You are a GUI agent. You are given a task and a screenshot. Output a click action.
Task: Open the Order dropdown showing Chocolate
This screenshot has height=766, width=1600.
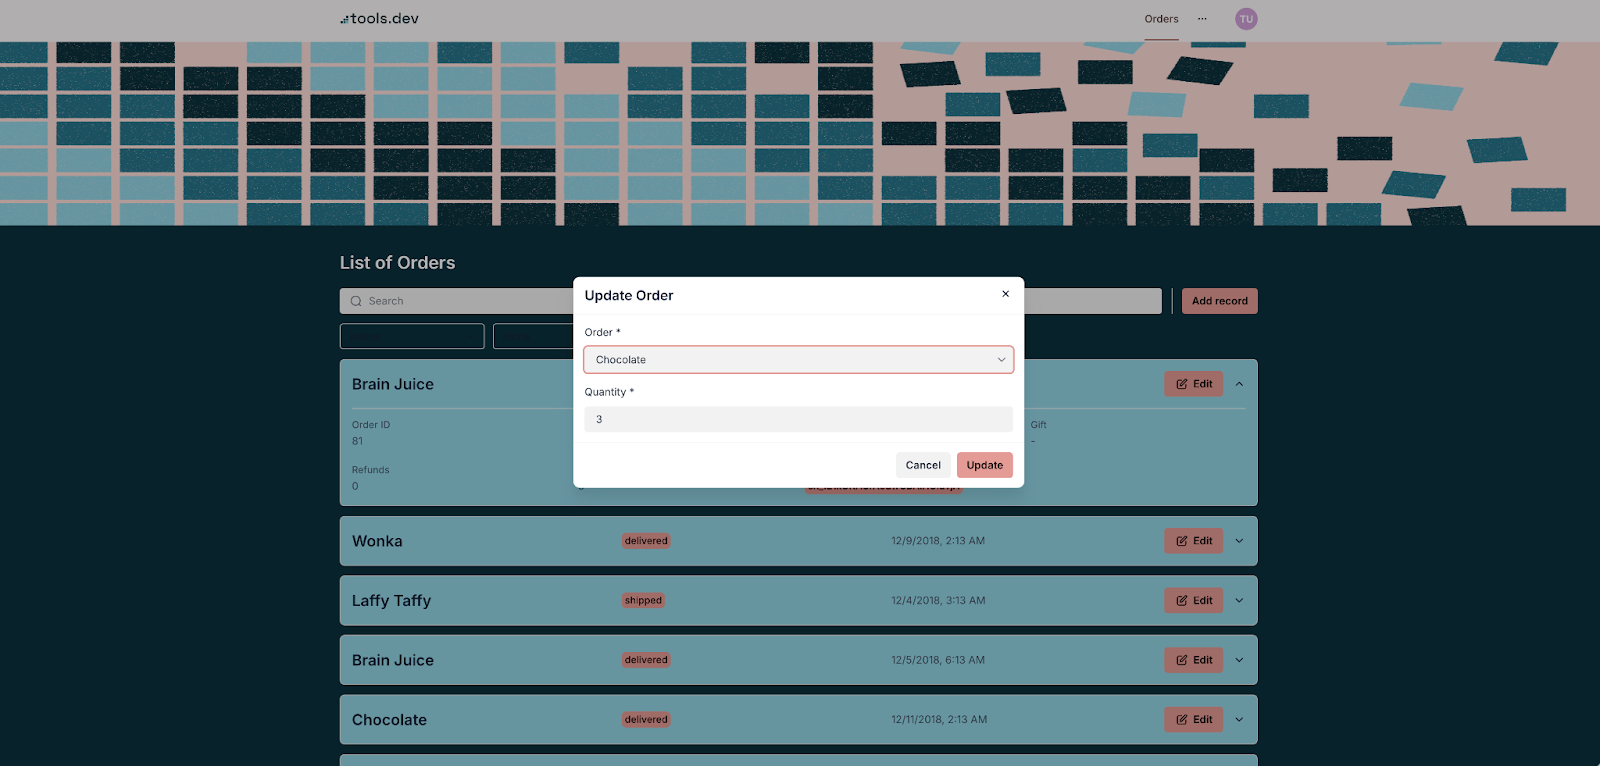point(798,360)
